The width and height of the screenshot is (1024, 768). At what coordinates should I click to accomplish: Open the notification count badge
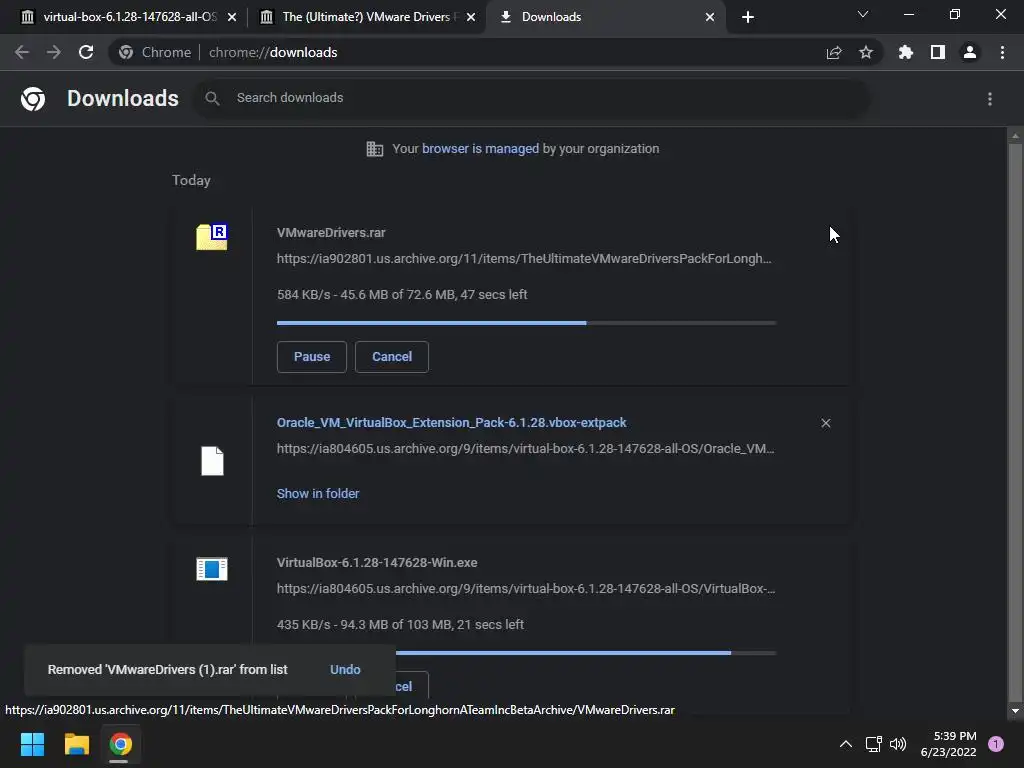[996, 744]
